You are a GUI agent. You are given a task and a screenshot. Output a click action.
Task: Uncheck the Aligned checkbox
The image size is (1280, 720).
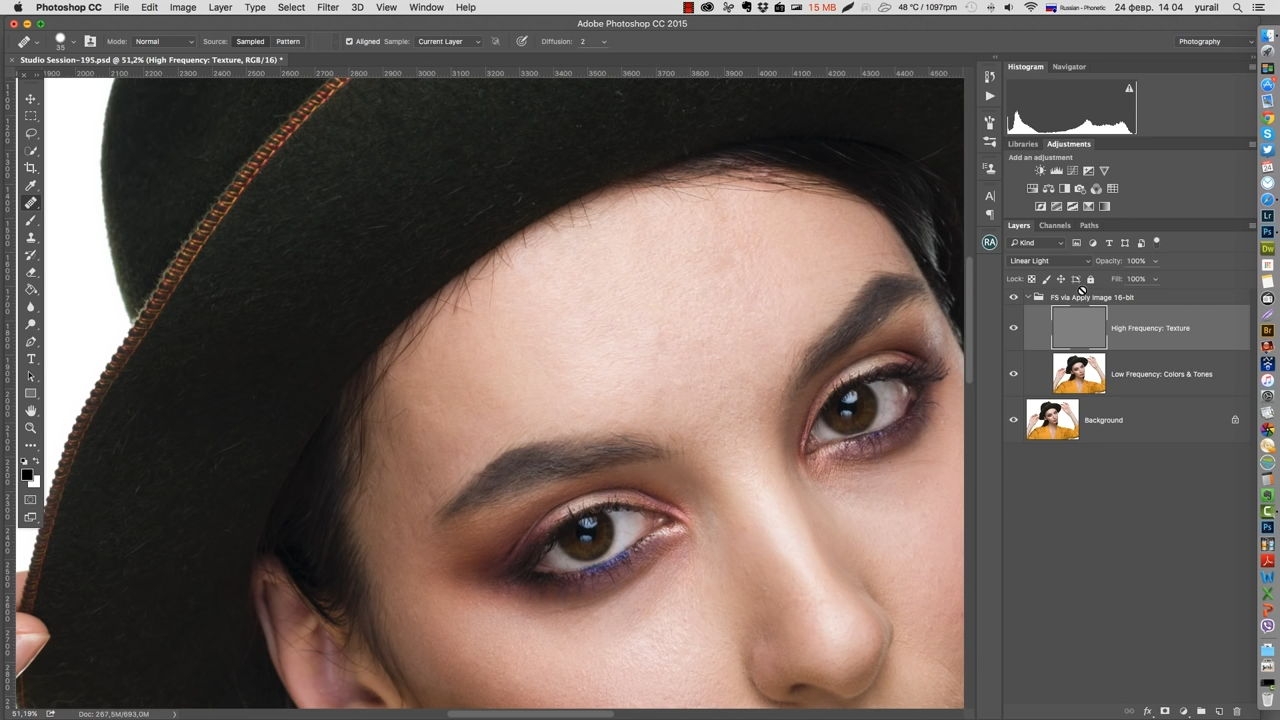349,42
